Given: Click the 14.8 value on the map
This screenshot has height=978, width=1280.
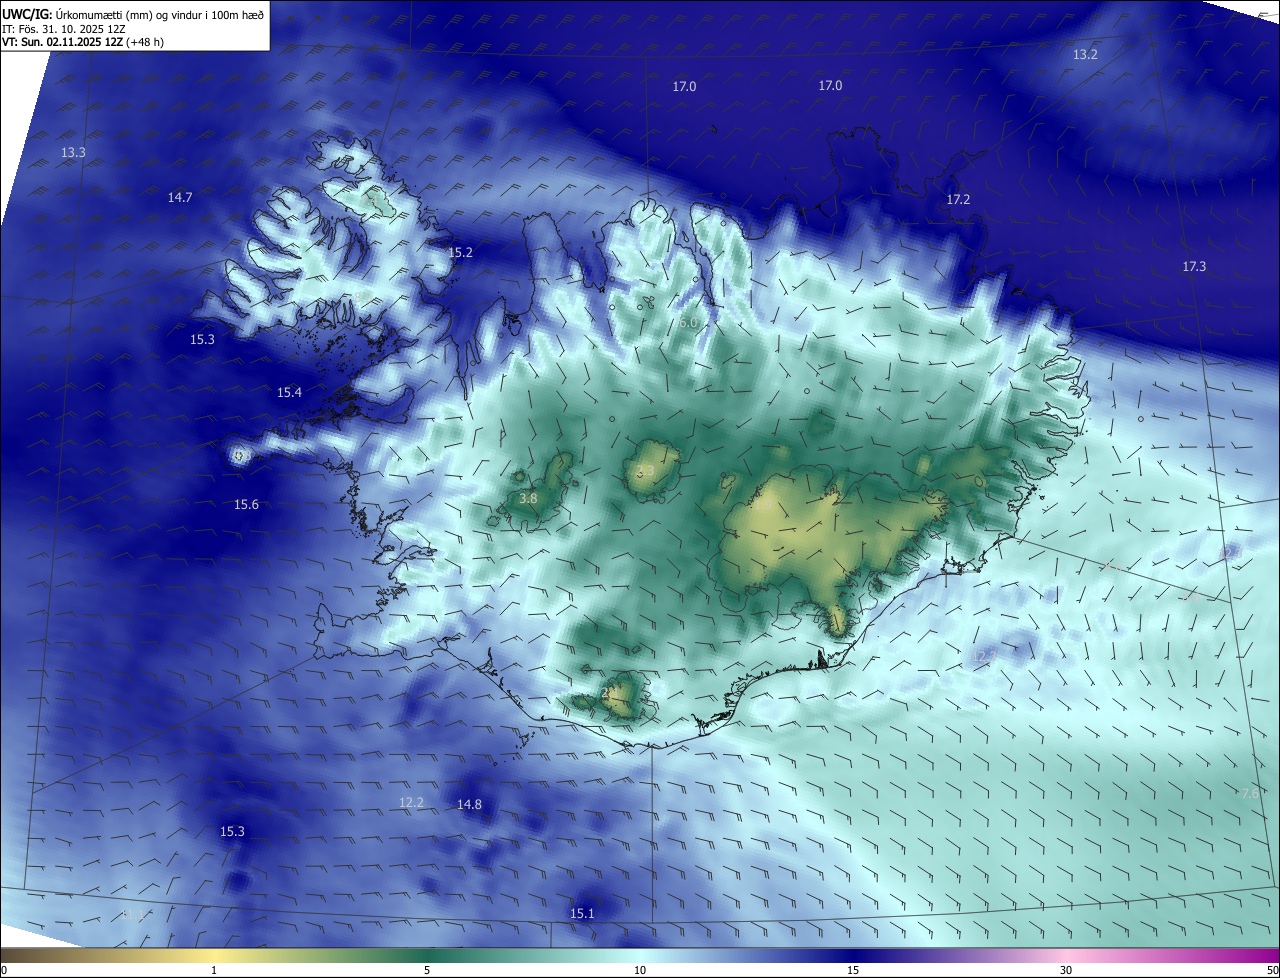Looking at the screenshot, I should pyautogui.click(x=469, y=805).
